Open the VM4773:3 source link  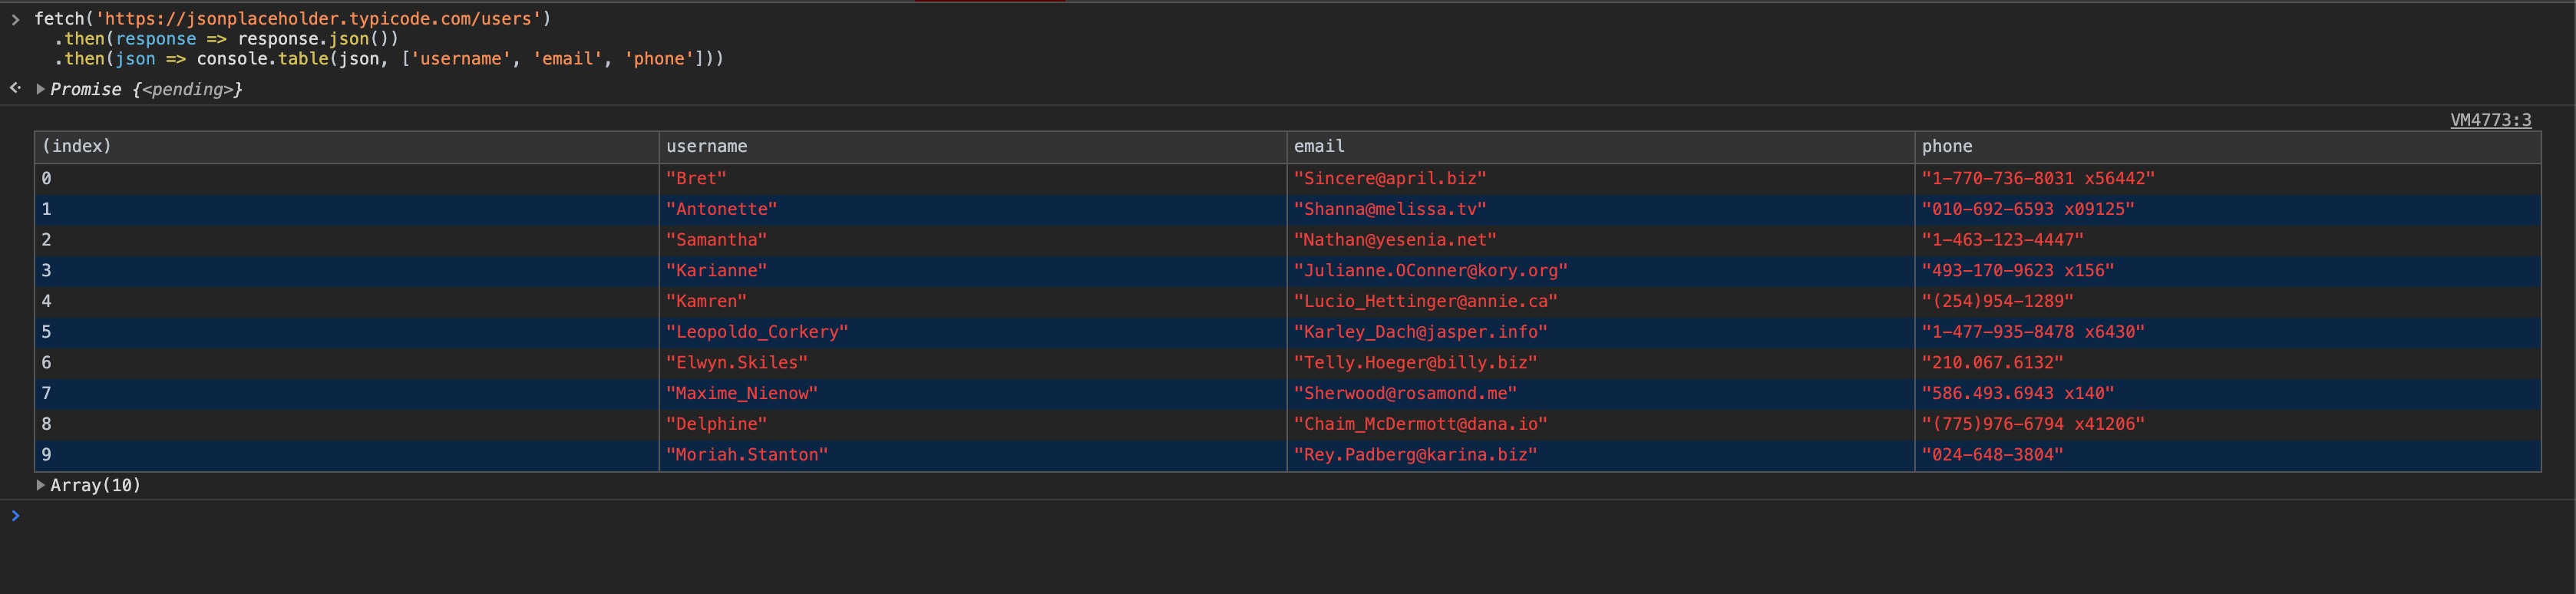(2490, 120)
